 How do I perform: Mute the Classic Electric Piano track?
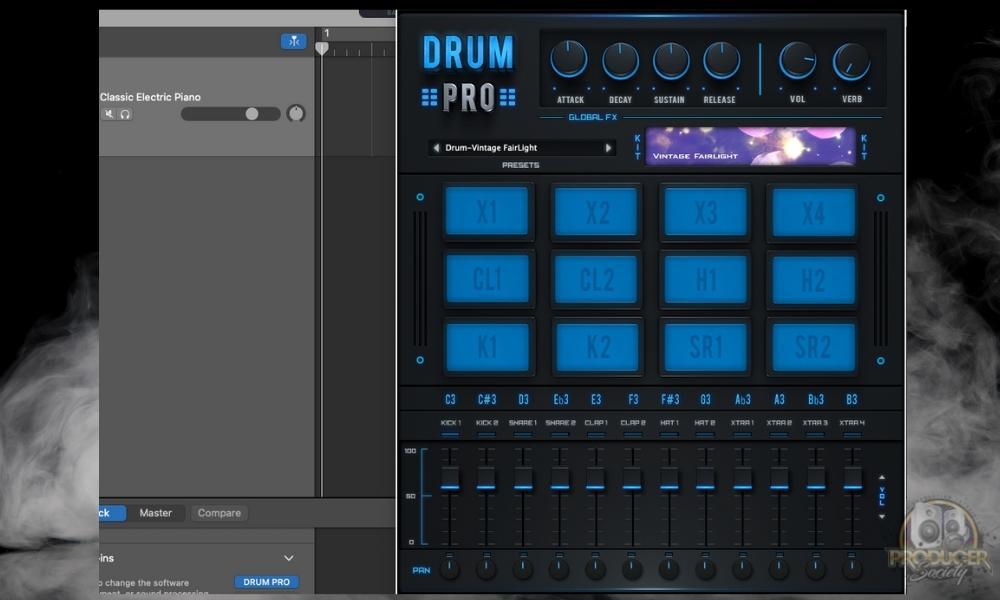[x=109, y=114]
